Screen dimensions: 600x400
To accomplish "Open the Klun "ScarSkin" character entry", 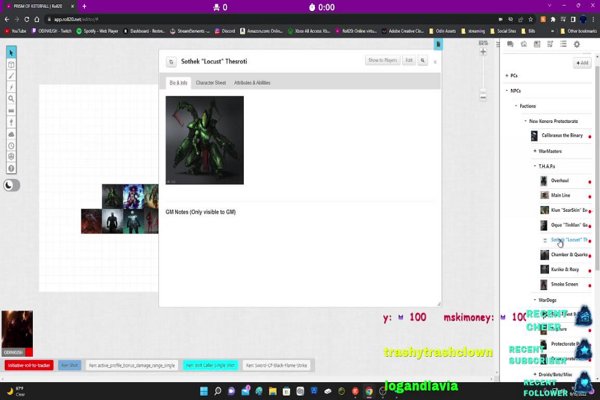I will 569,210.
